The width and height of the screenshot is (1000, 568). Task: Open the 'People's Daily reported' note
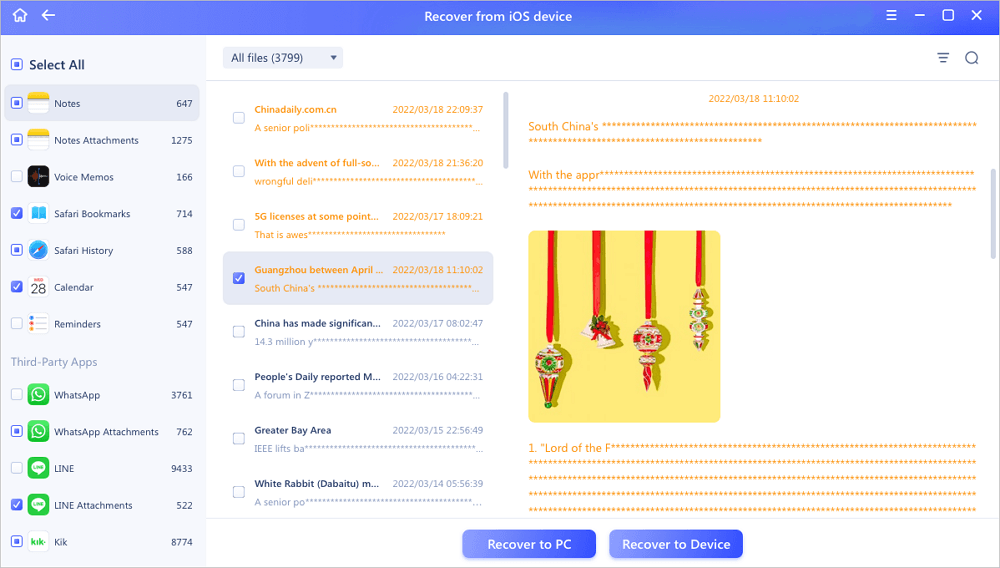pos(358,385)
